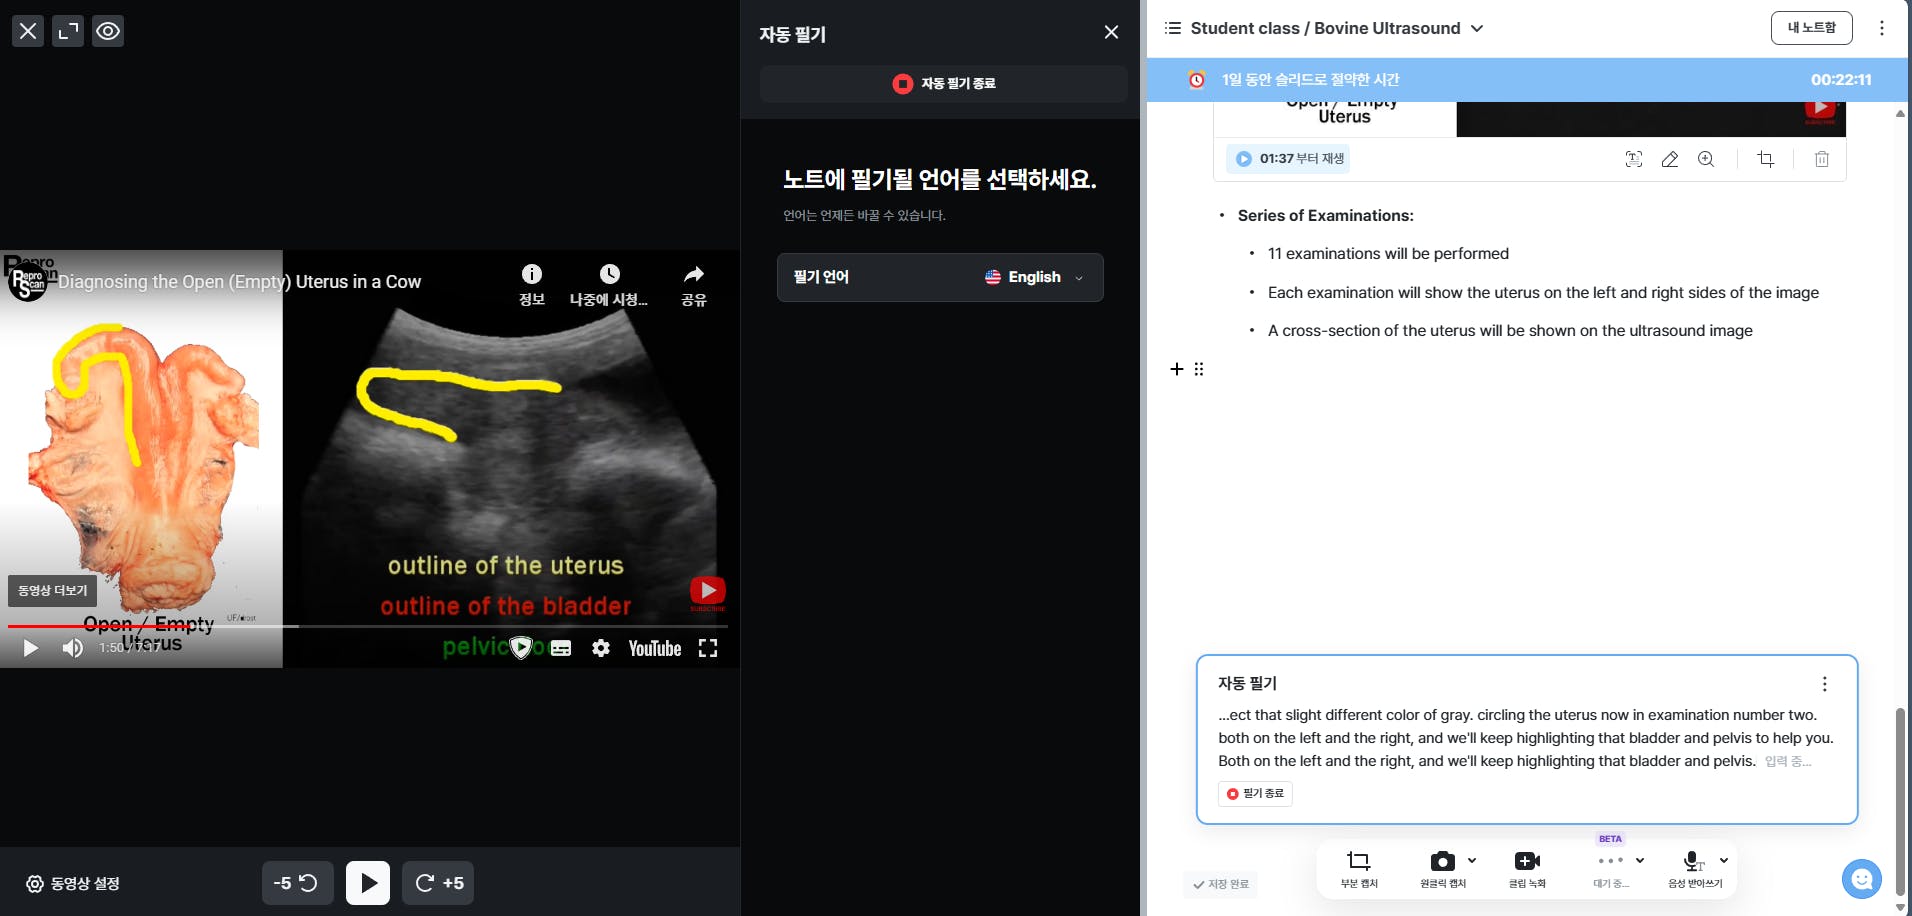Open the Repro Scan channel logo

tap(28, 281)
